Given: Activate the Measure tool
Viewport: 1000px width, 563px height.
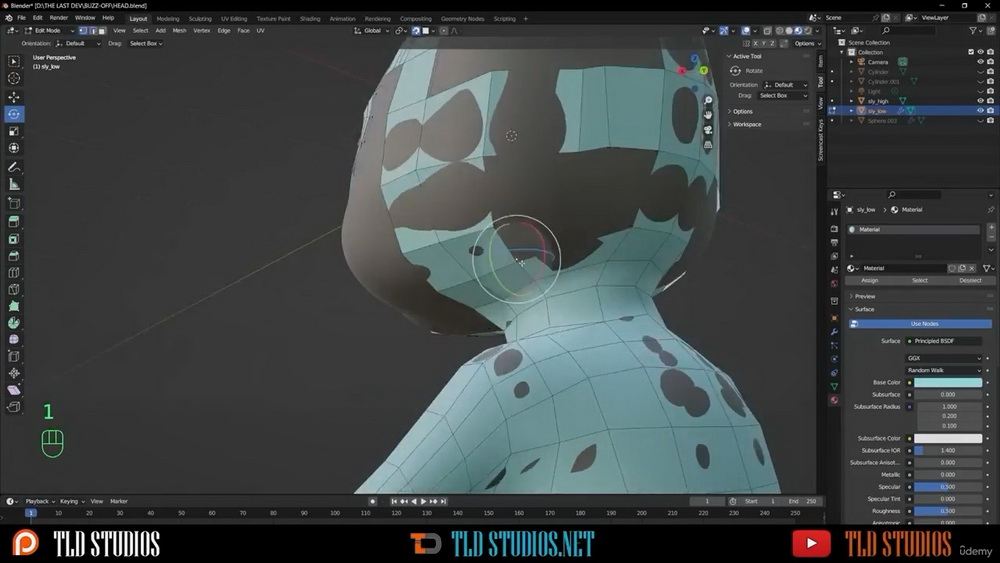Looking at the screenshot, I should pos(13,184).
